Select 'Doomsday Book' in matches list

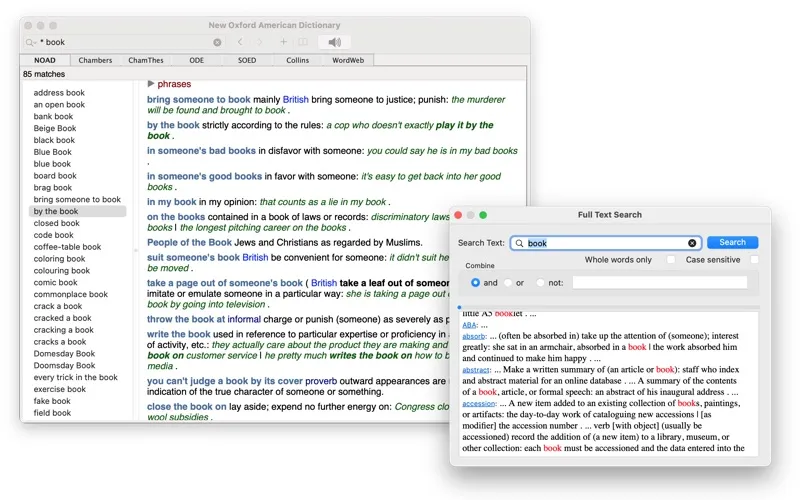64,365
